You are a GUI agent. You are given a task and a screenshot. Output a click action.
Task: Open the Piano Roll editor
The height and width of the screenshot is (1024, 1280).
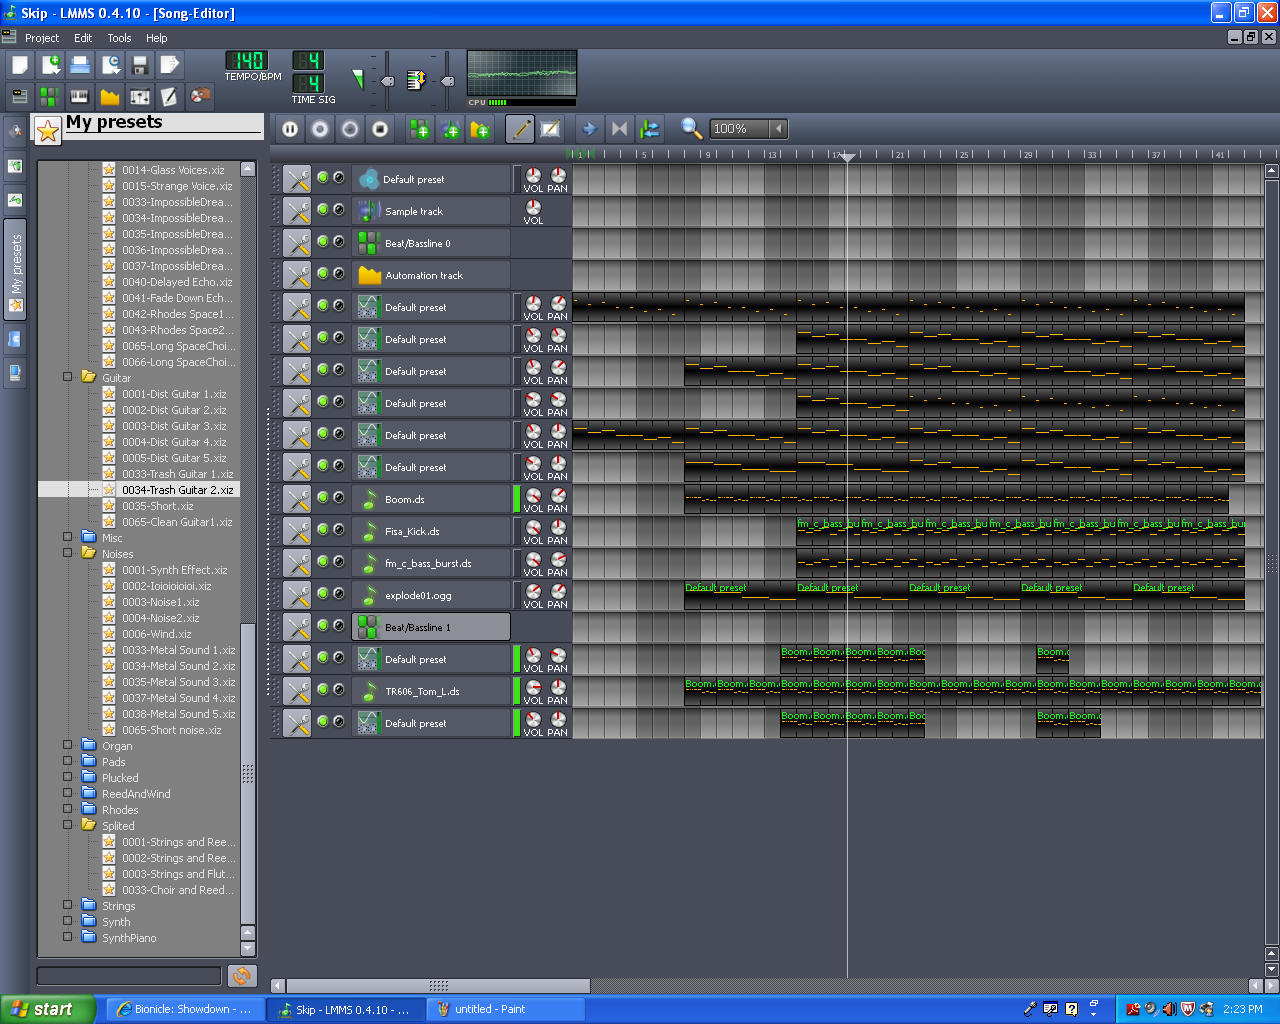(x=77, y=97)
